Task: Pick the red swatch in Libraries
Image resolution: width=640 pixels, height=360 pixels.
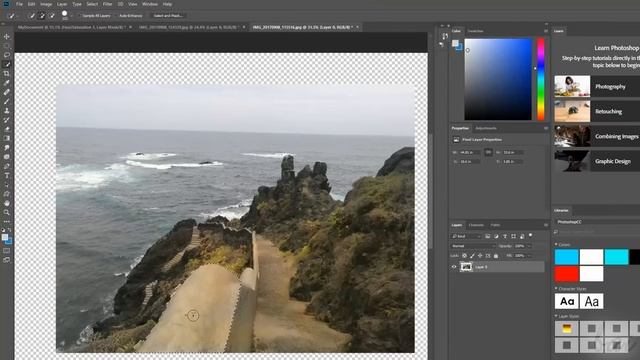Action: coord(567,274)
